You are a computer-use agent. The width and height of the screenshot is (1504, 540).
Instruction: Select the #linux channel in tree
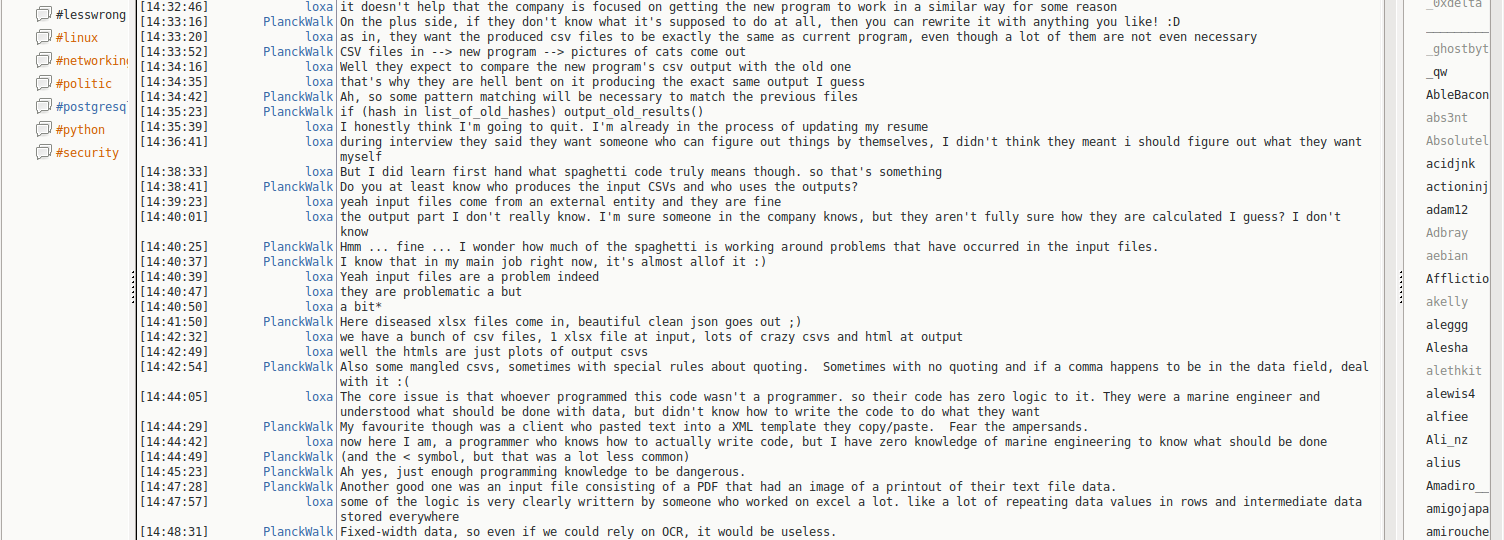click(x=77, y=37)
